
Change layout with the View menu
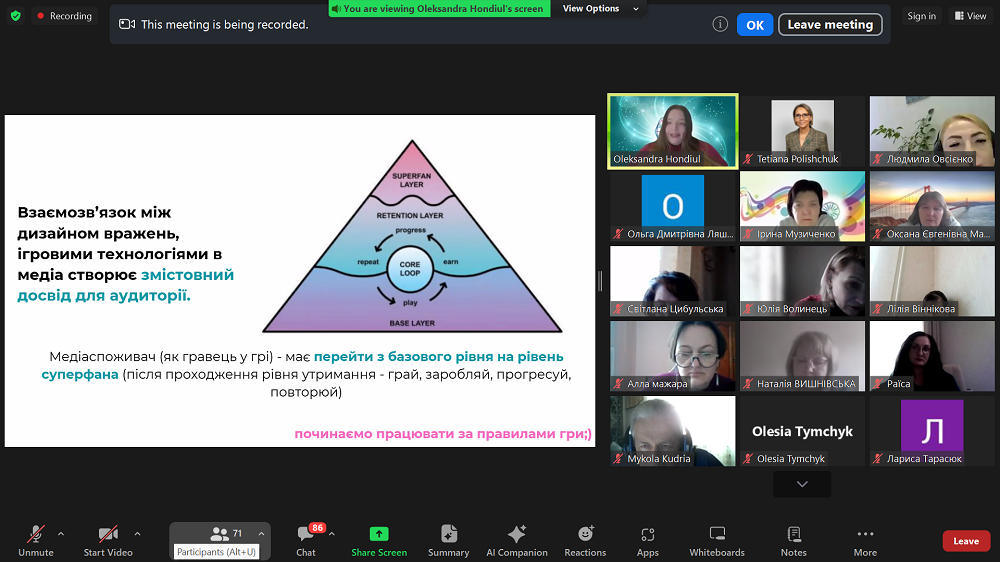pos(970,16)
